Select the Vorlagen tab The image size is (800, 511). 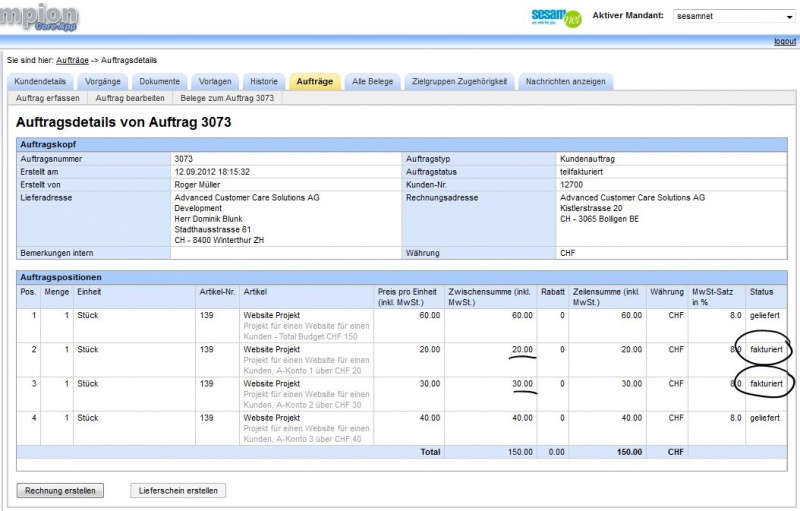click(x=215, y=81)
